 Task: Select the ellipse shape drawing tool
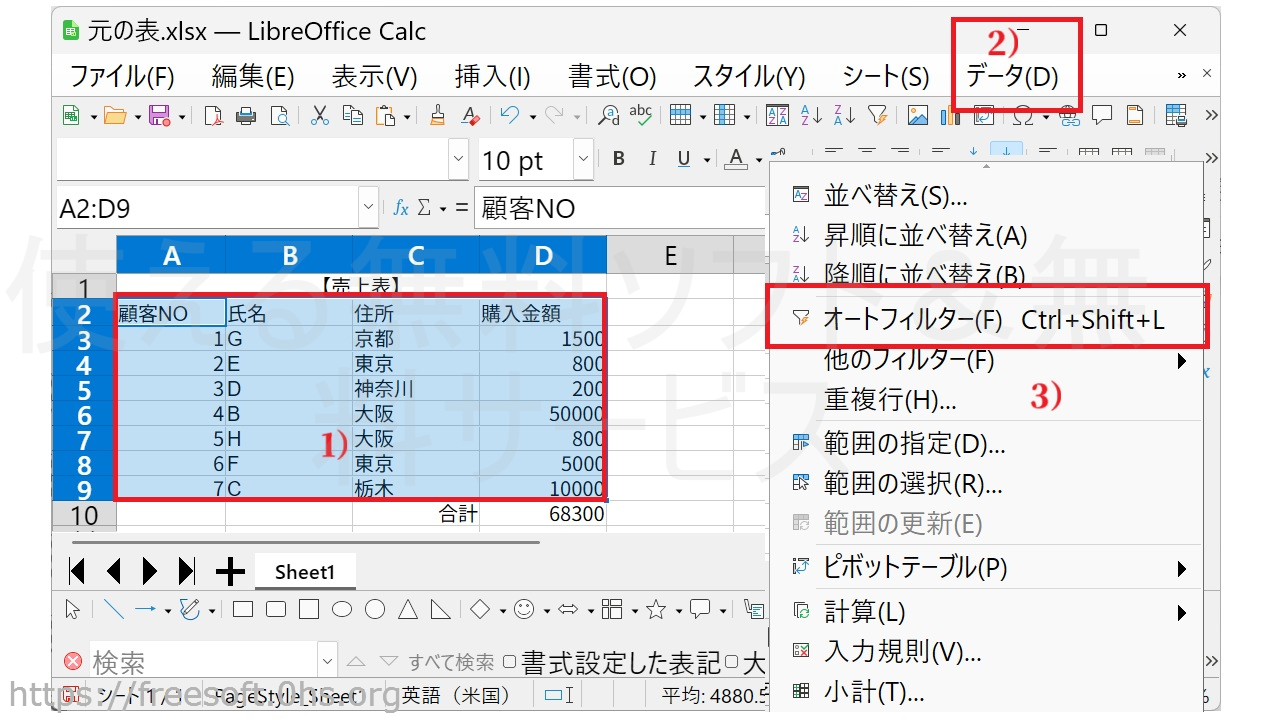342,609
